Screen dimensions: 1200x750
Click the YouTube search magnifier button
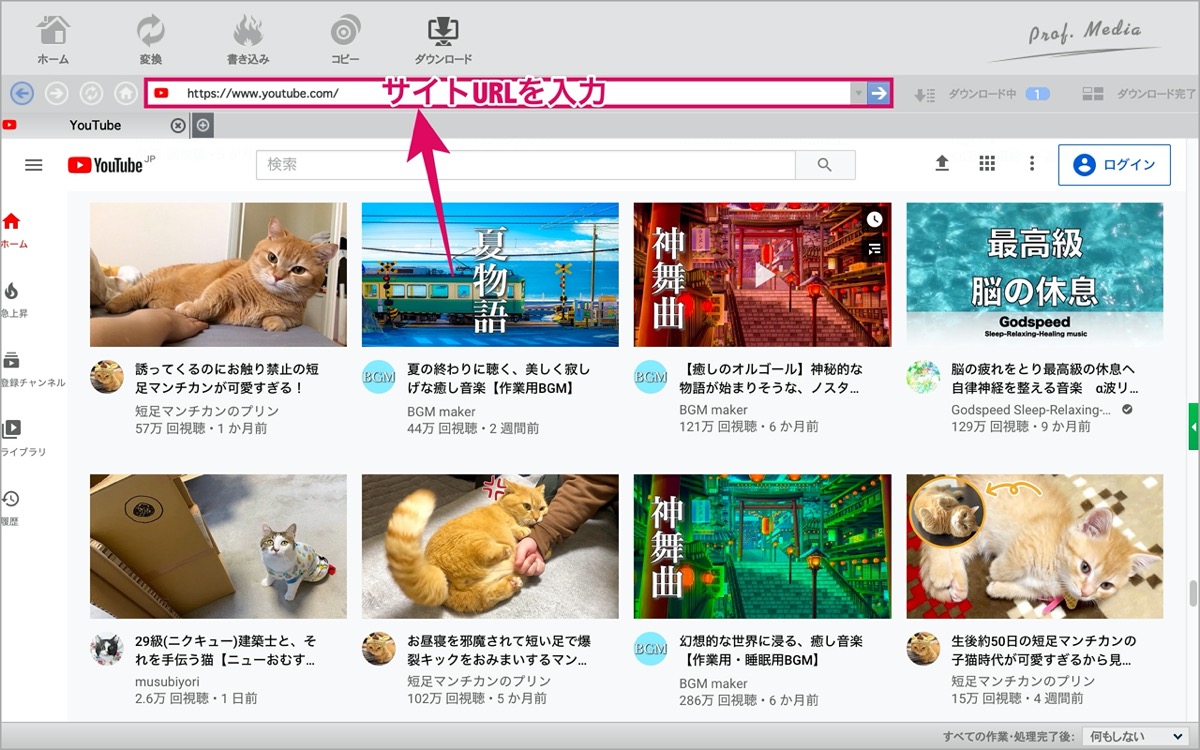pyautogui.click(x=825, y=165)
